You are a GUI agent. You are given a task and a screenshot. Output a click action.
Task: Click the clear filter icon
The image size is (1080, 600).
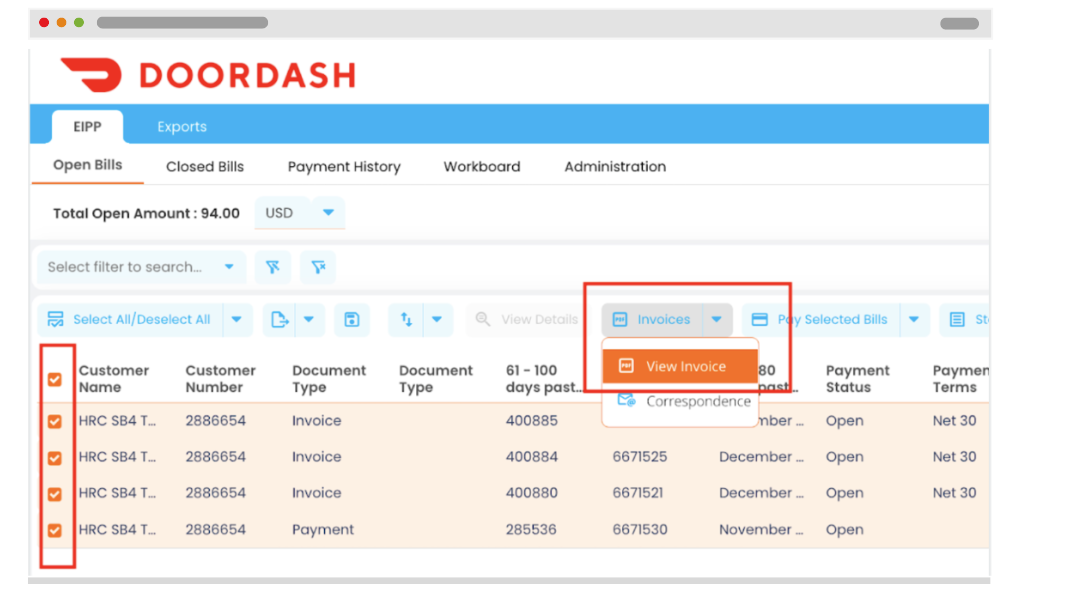tap(316, 267)
